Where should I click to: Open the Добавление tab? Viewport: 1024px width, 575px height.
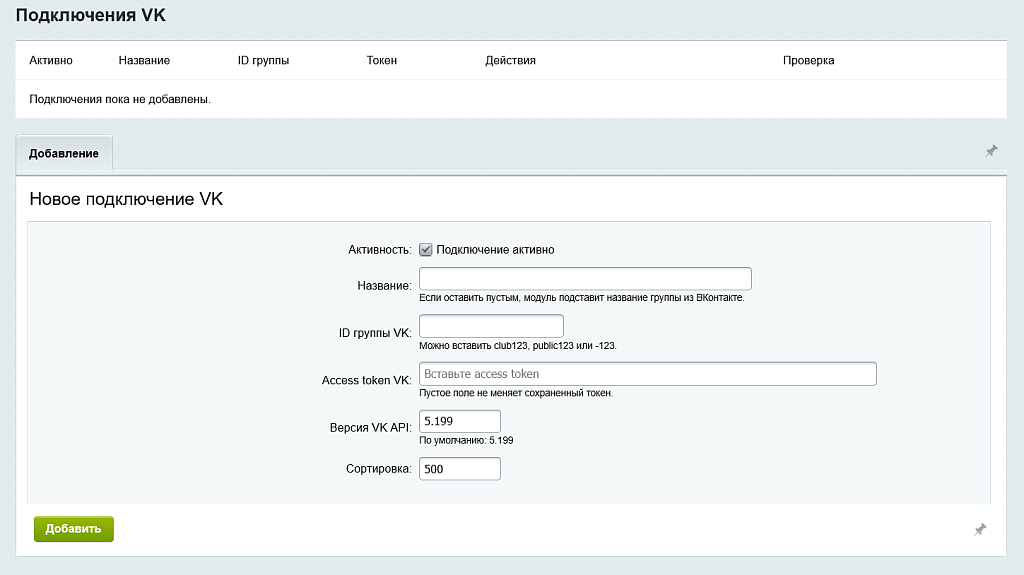pyautogui.click(x=64, y=154)
